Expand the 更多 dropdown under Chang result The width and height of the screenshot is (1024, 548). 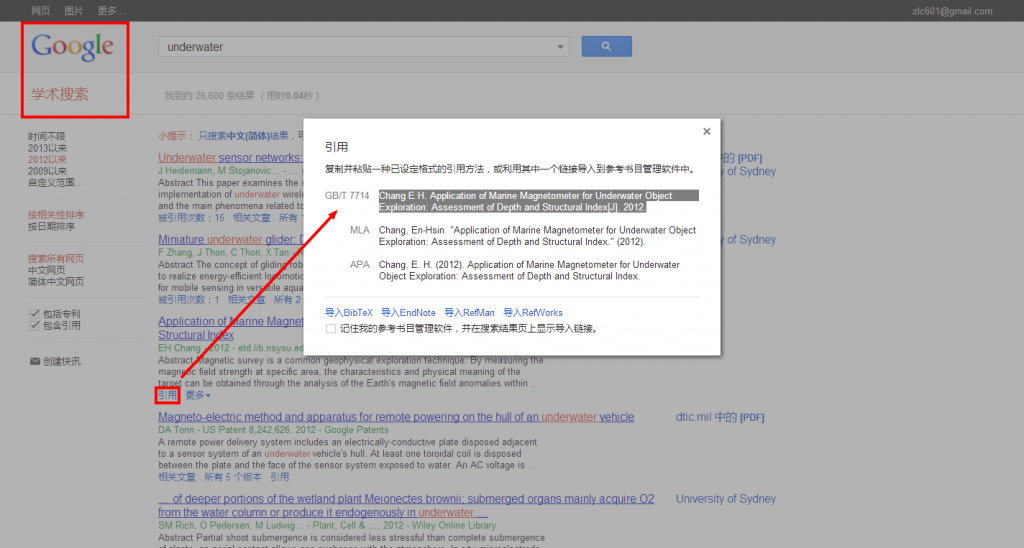198,395
